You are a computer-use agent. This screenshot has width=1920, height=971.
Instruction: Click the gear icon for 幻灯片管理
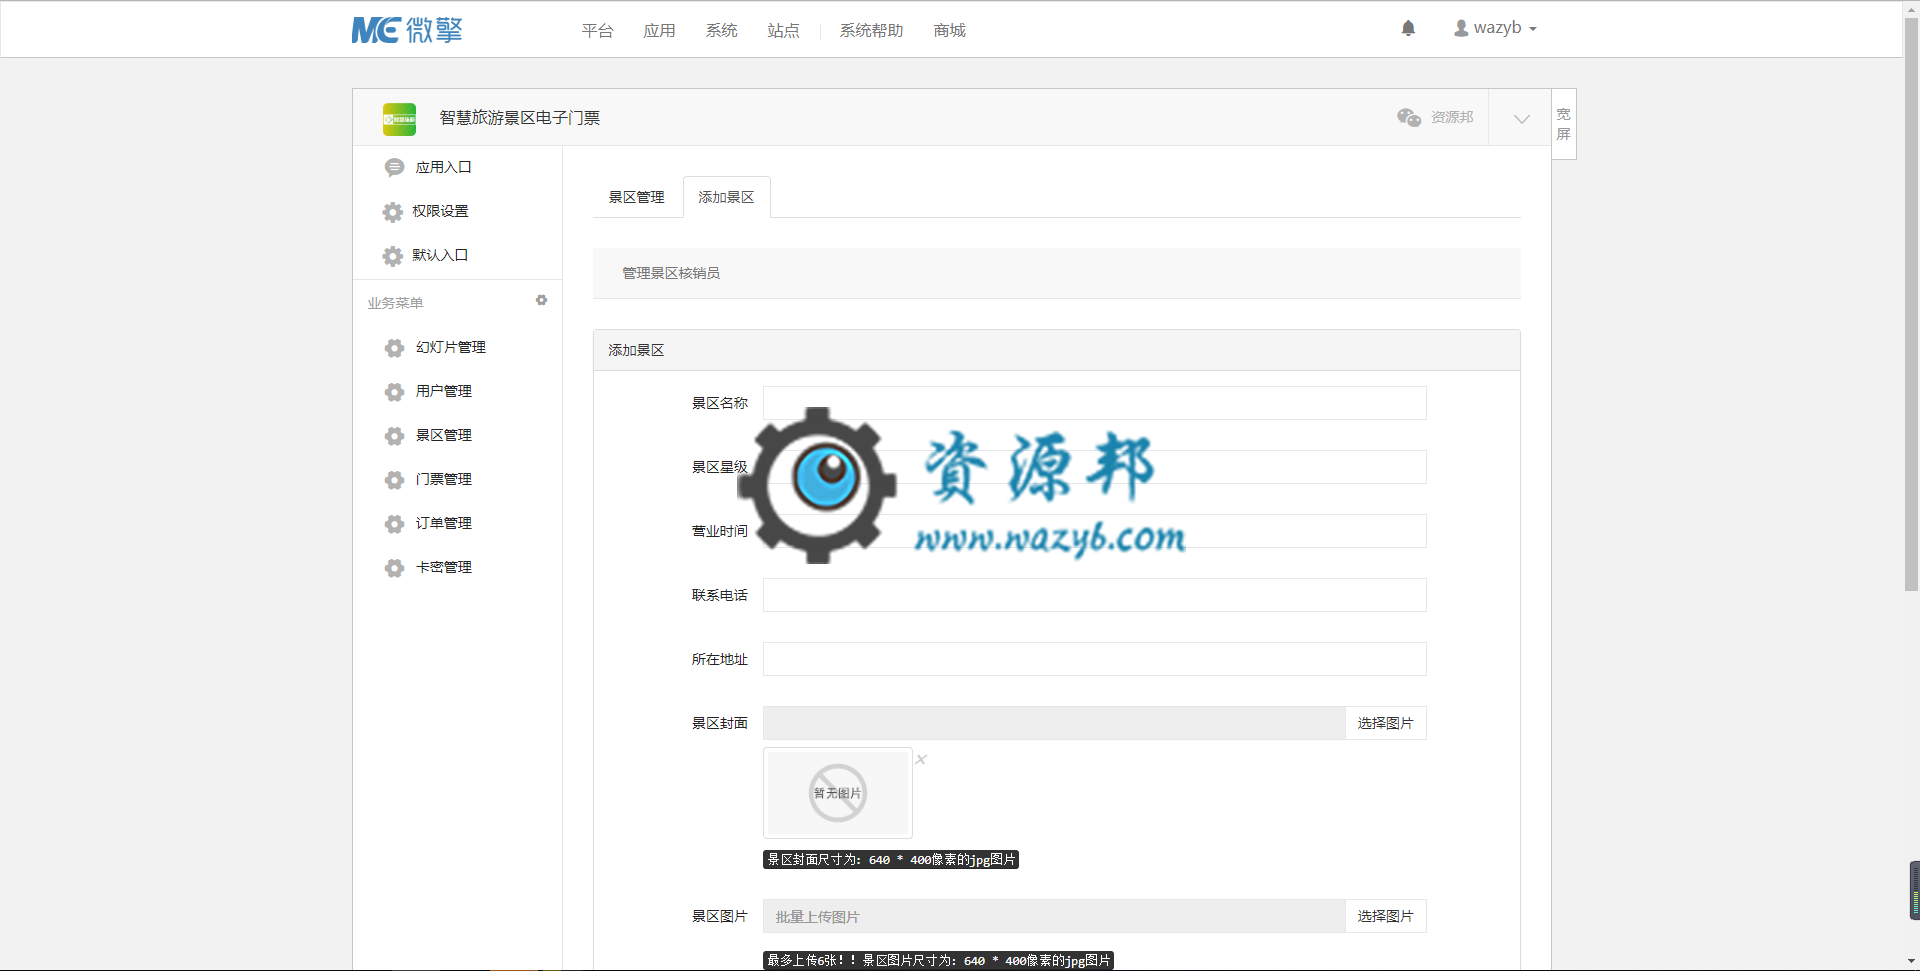tap(394, 348)
